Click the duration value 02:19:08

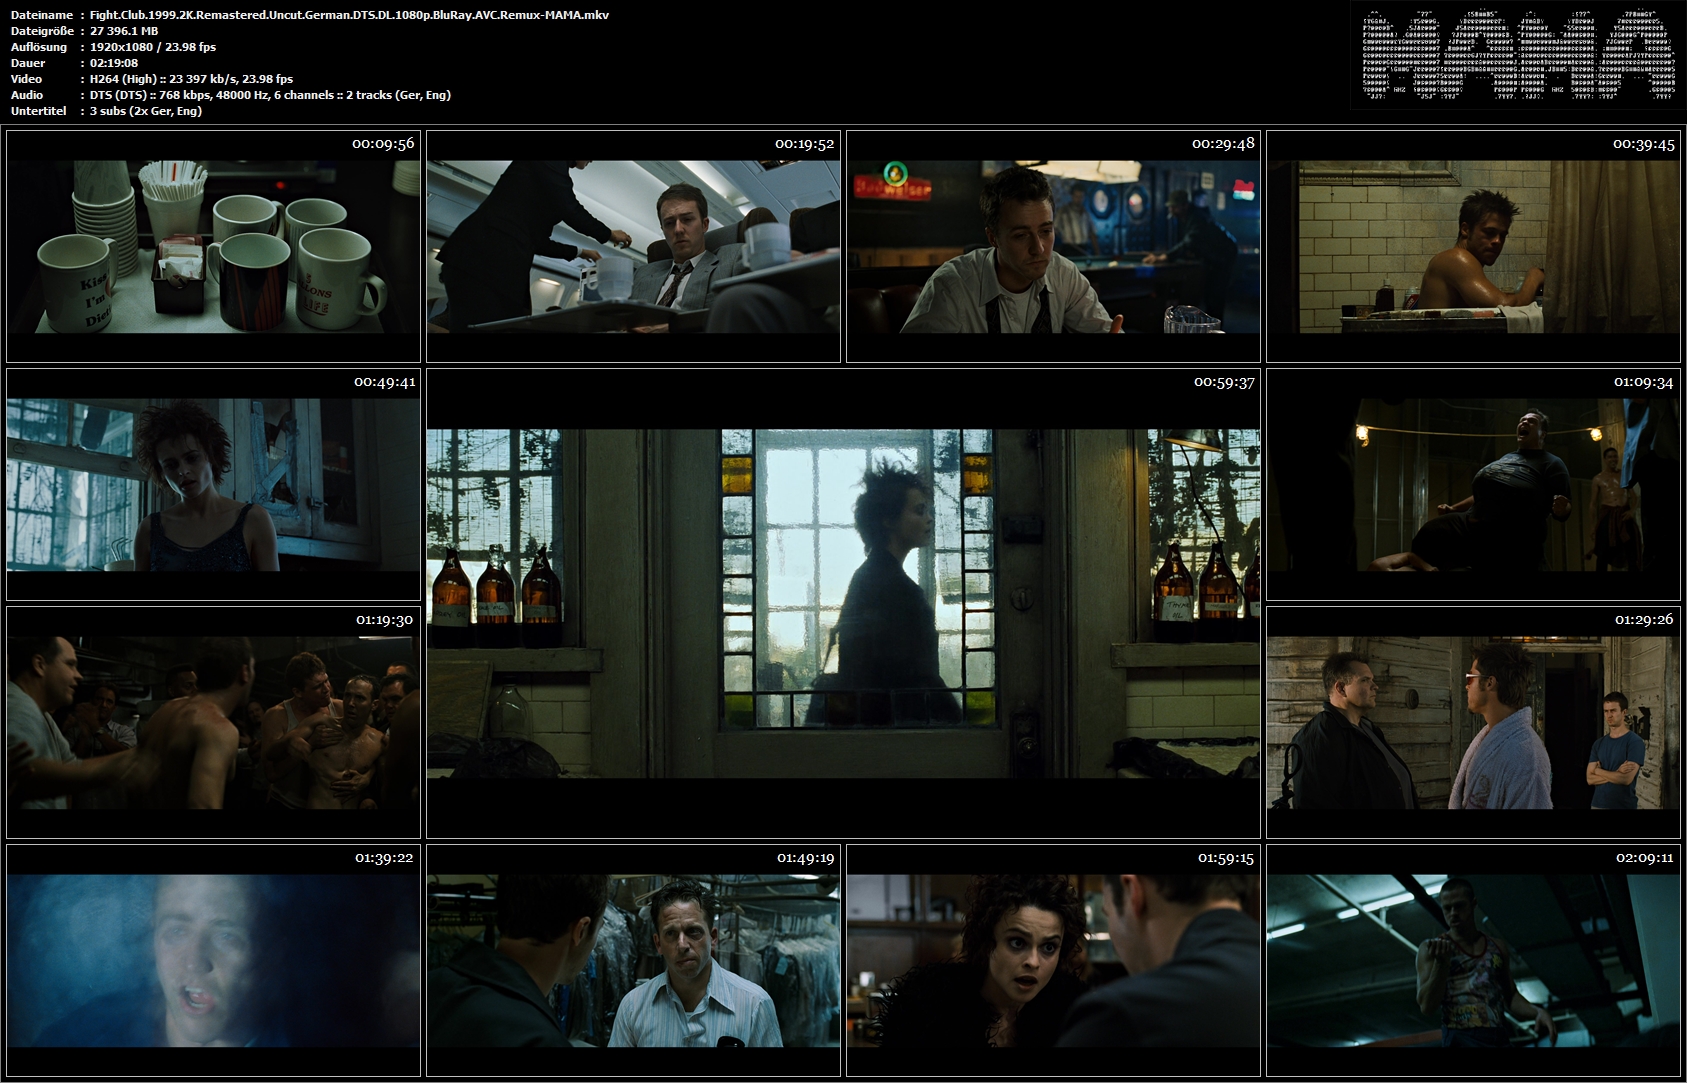(114, 63)
